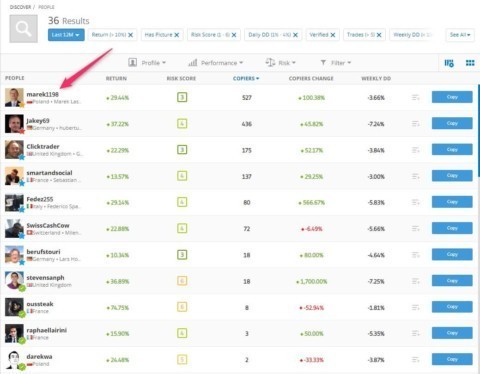The height and width of the screenshot is (374, 480).
Task: Open smartandsocial username link
Action: 49,173
